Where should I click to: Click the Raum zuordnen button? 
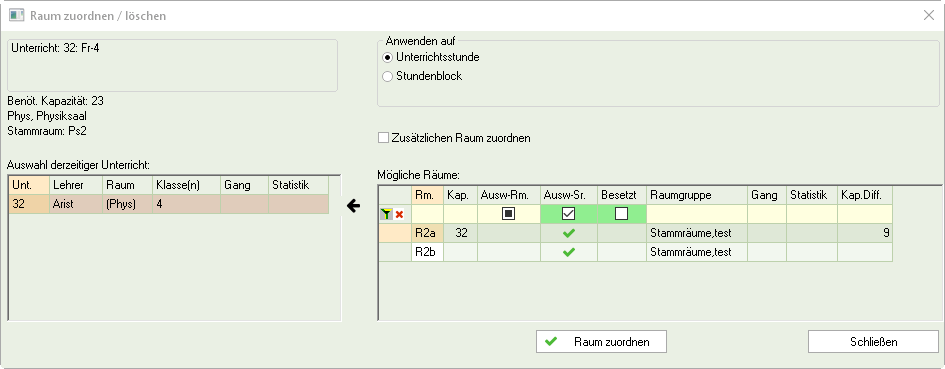tap(601, 342)
